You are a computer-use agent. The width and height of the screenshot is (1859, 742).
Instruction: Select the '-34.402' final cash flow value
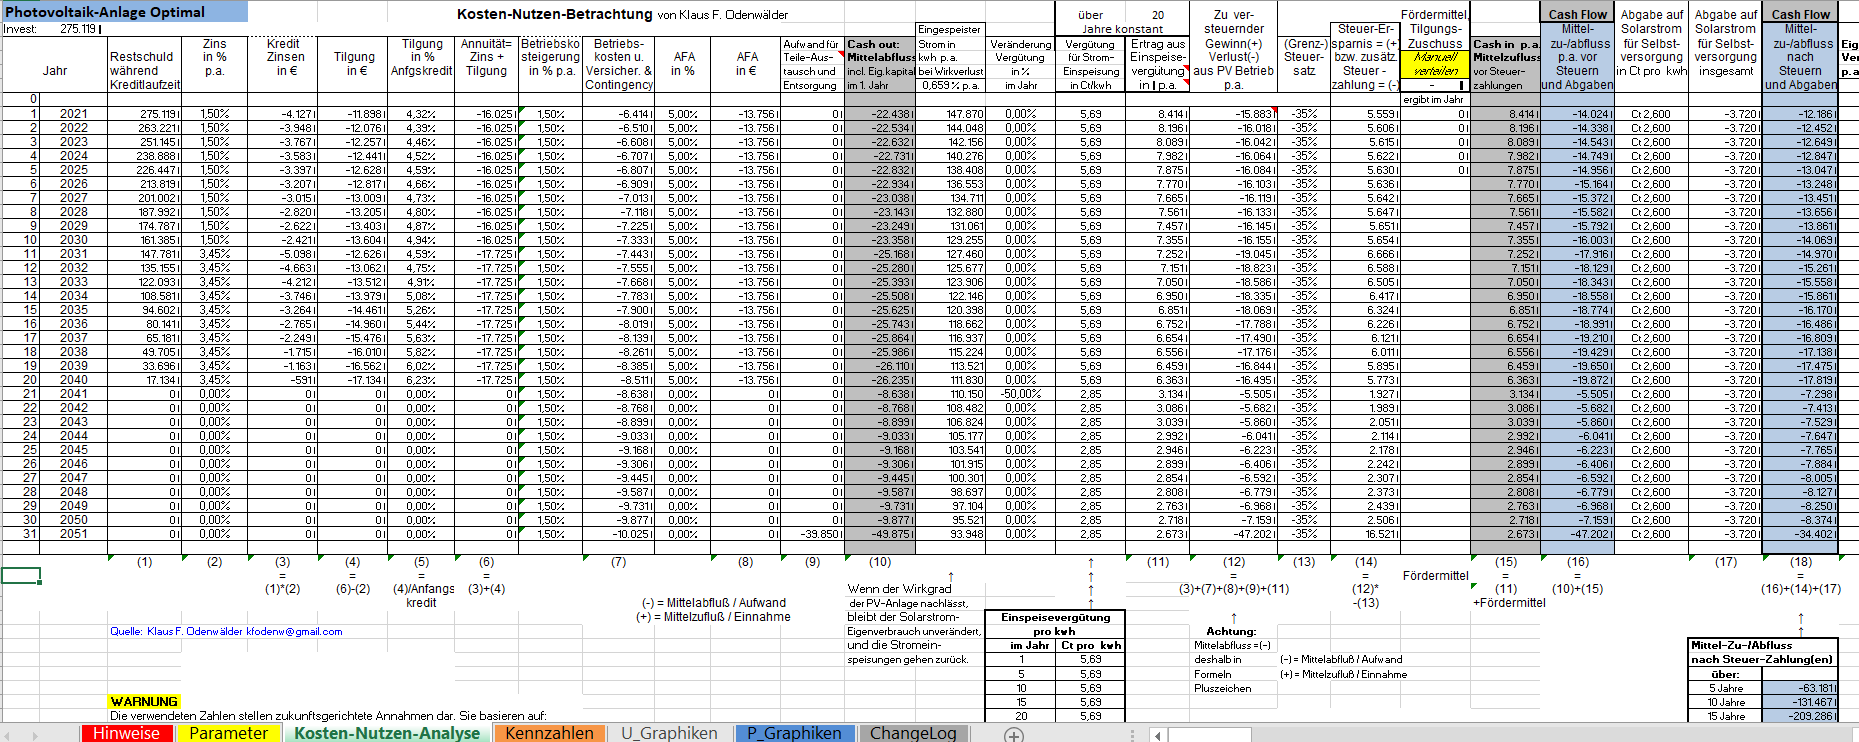(x=1800, y=534)
